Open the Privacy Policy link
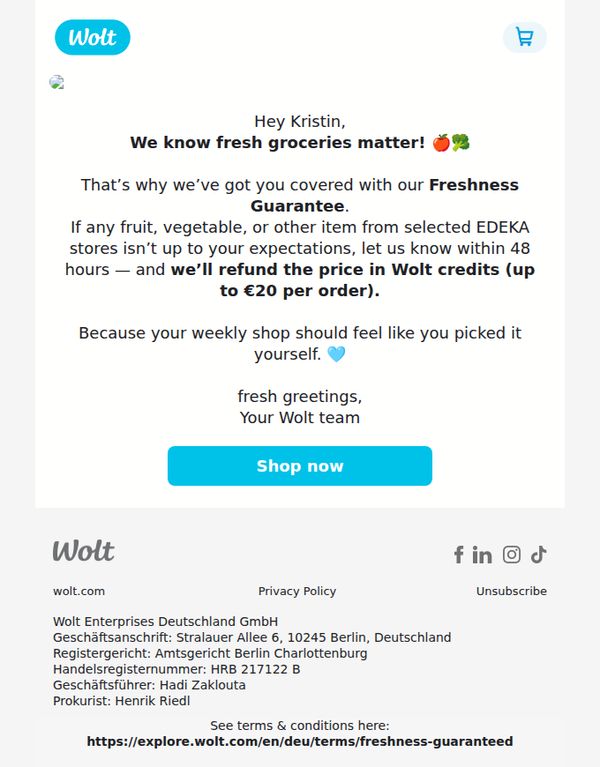This screenshot has width=600, height=767. [297, 591]
